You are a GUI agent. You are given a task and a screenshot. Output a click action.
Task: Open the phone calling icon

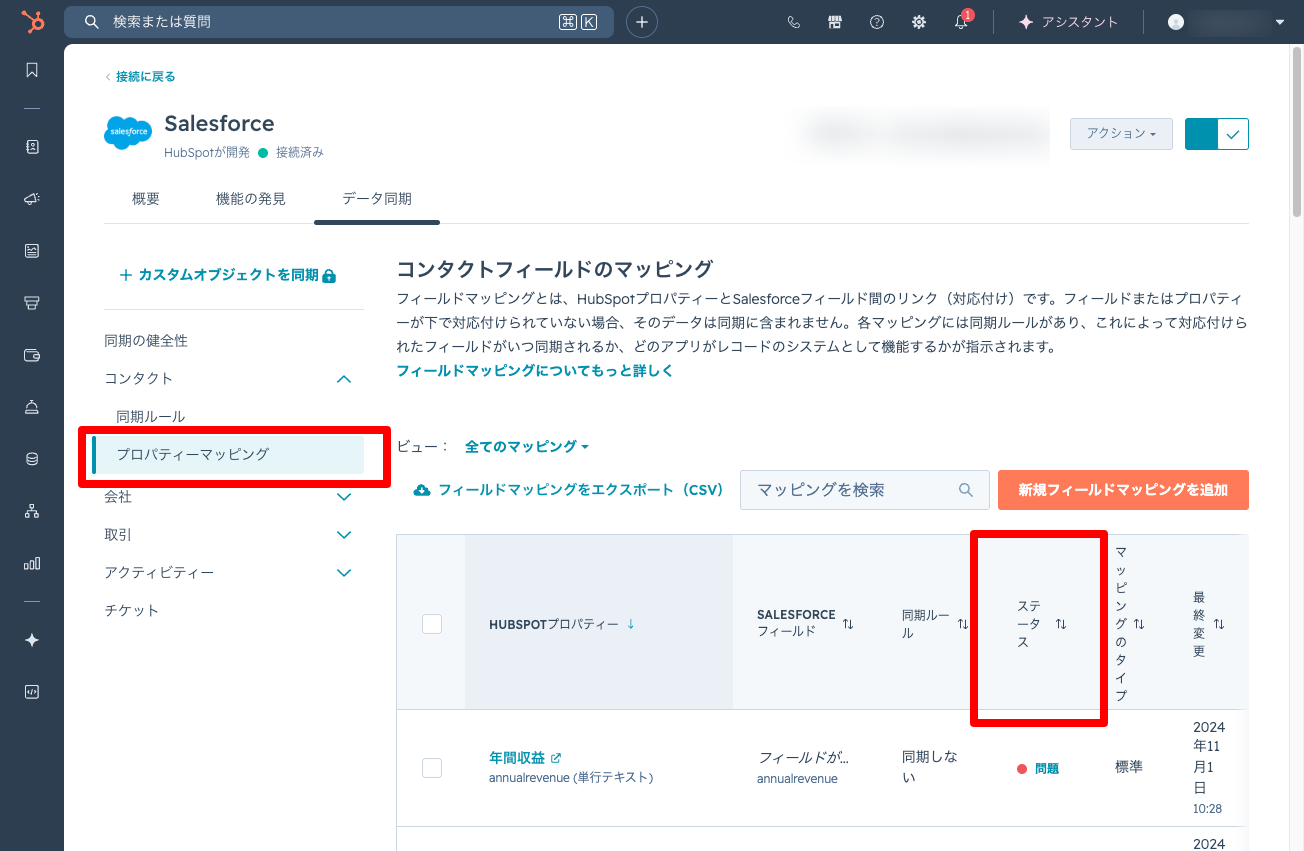coord(794,22)
